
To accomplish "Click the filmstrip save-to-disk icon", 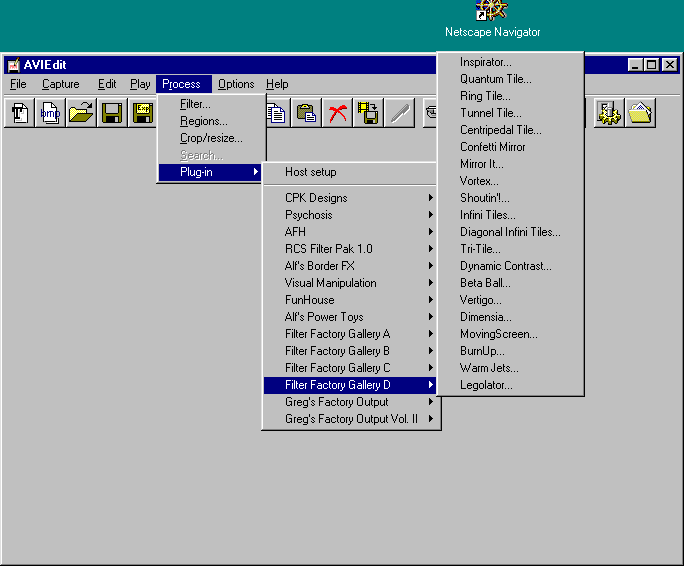I will coord(368,113).
